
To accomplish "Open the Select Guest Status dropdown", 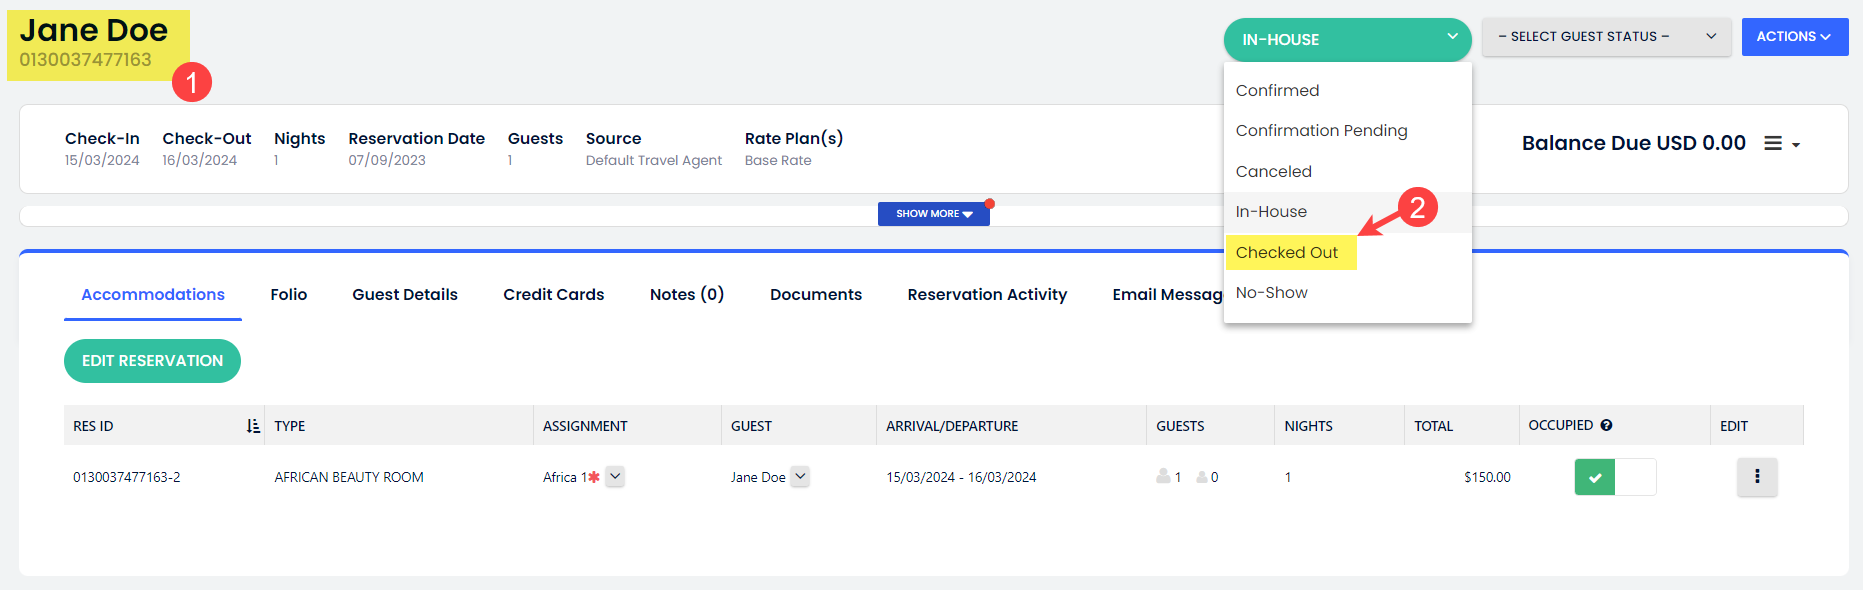I will click(x=1605, y=37).
